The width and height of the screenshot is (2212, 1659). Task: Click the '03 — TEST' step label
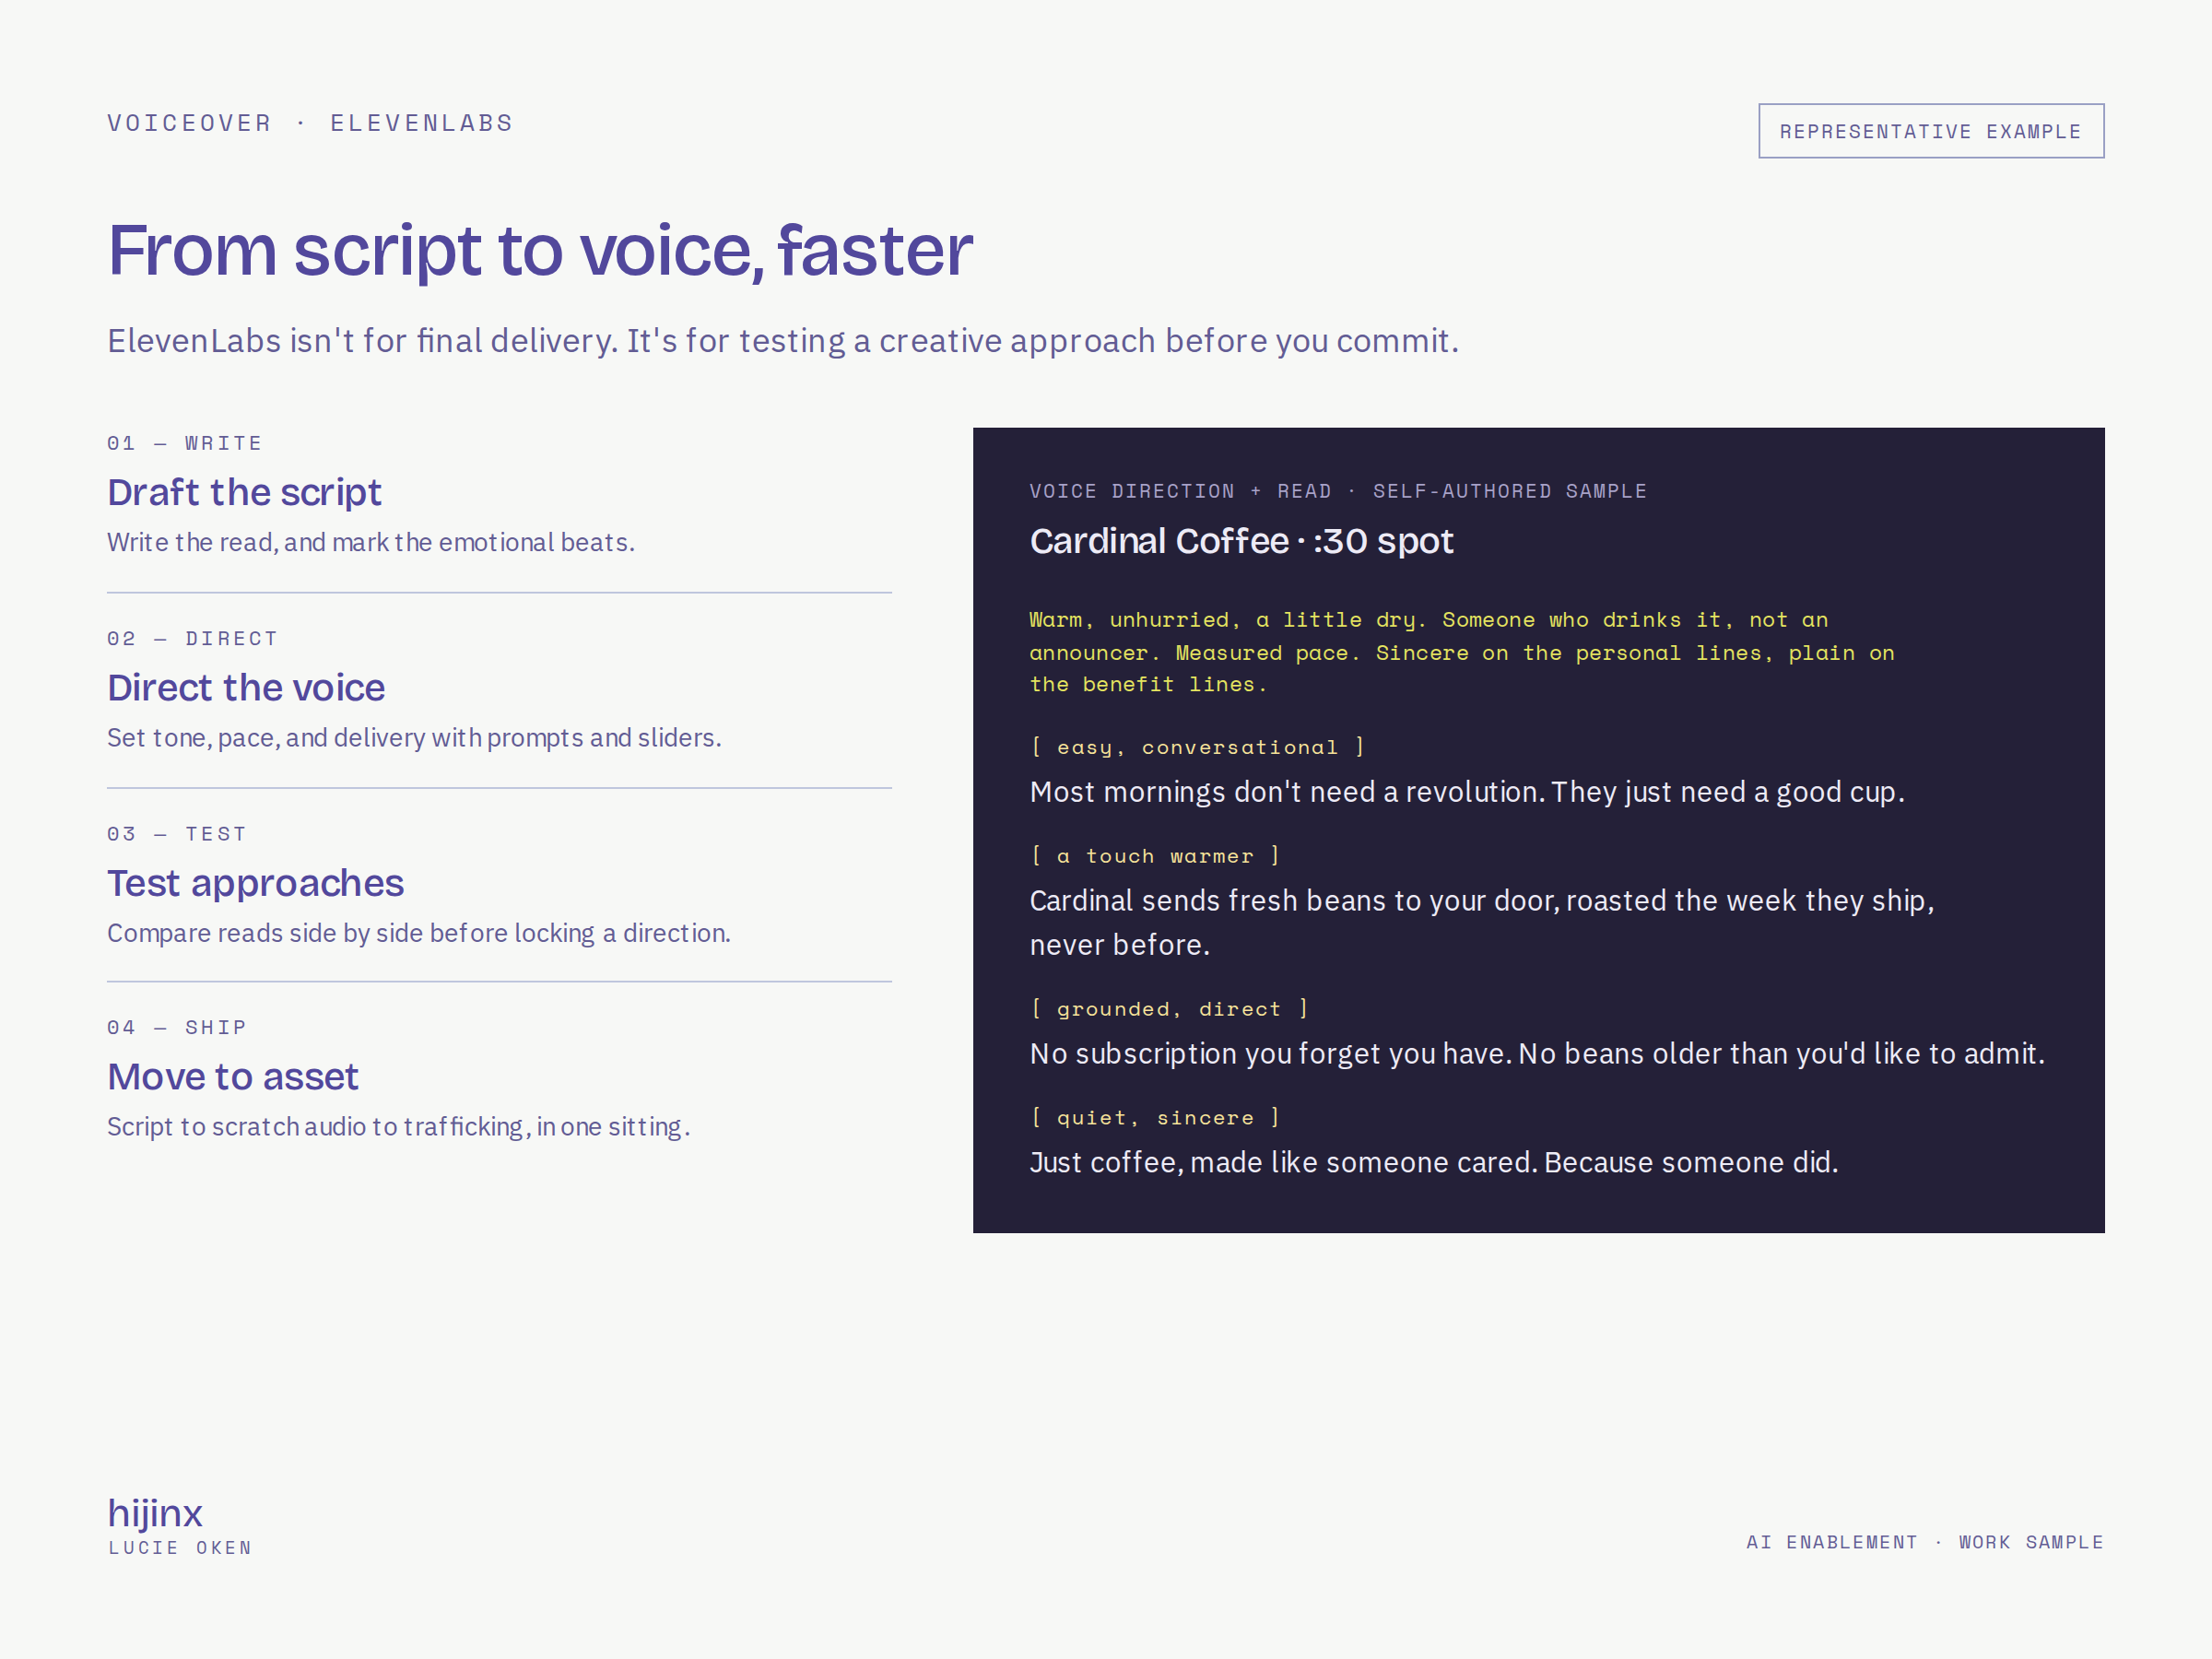point(177,833)
